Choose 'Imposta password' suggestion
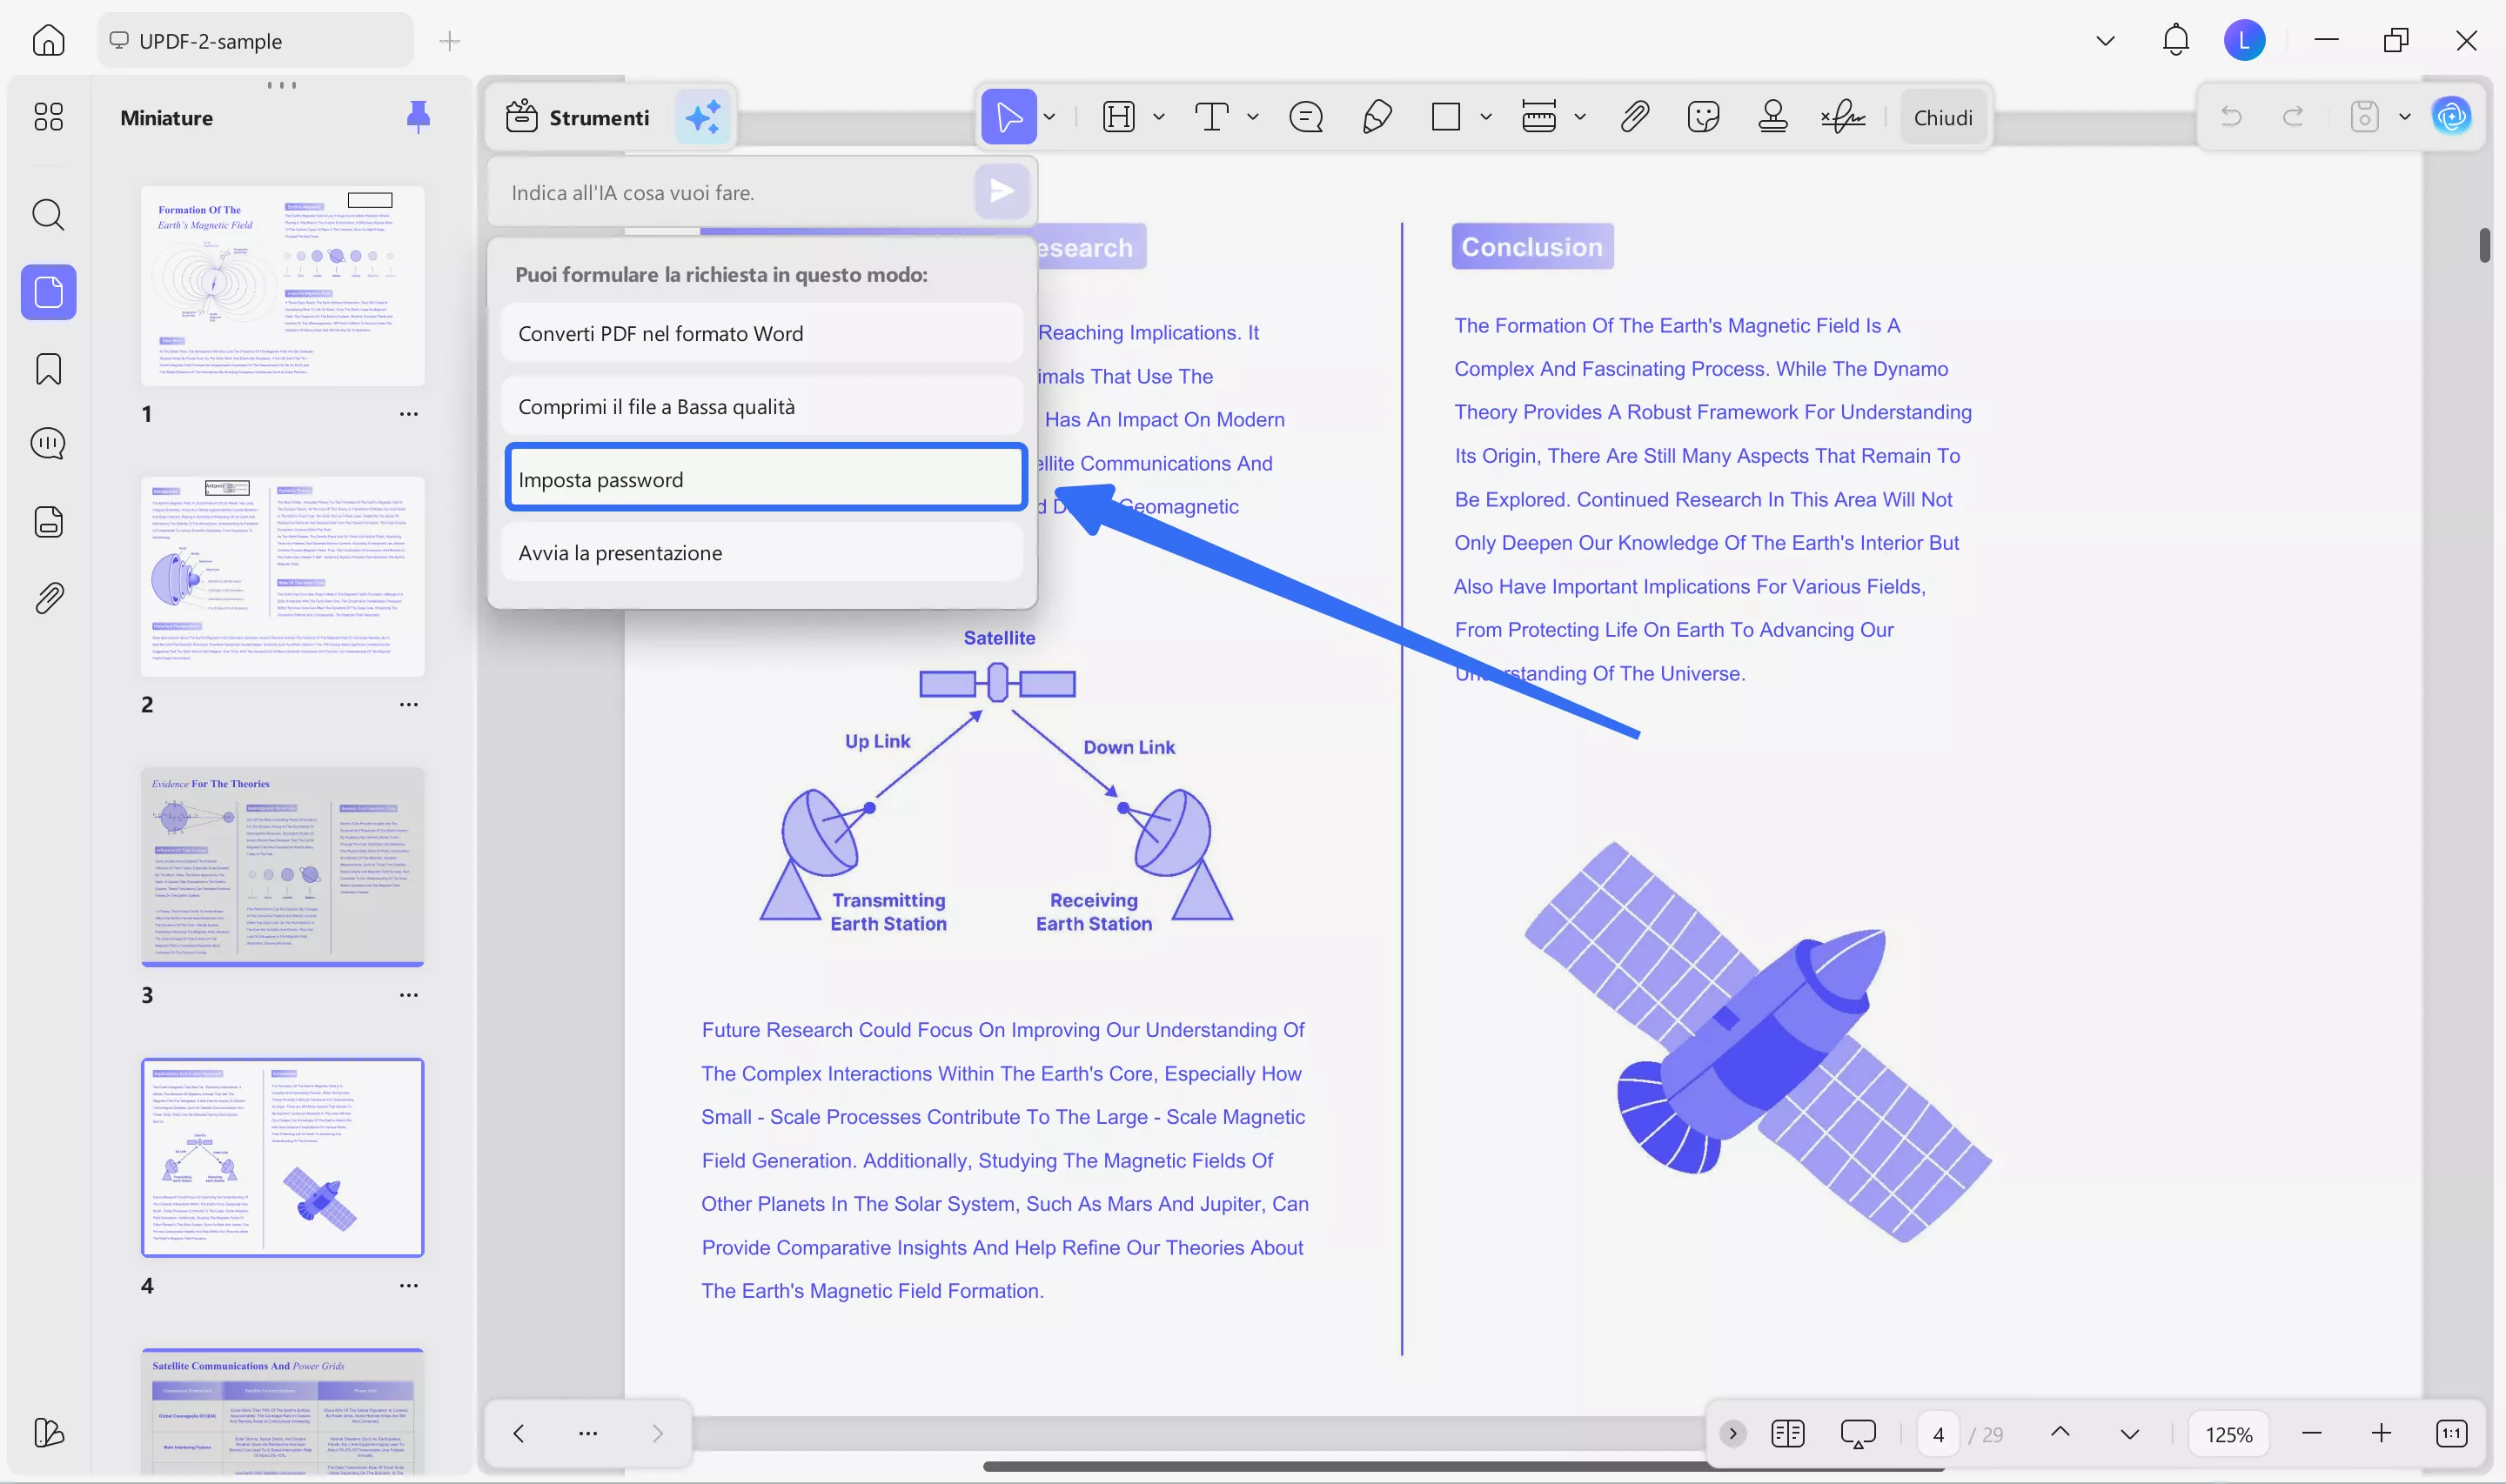The image size is (2506, 1484). pos(765,479)
